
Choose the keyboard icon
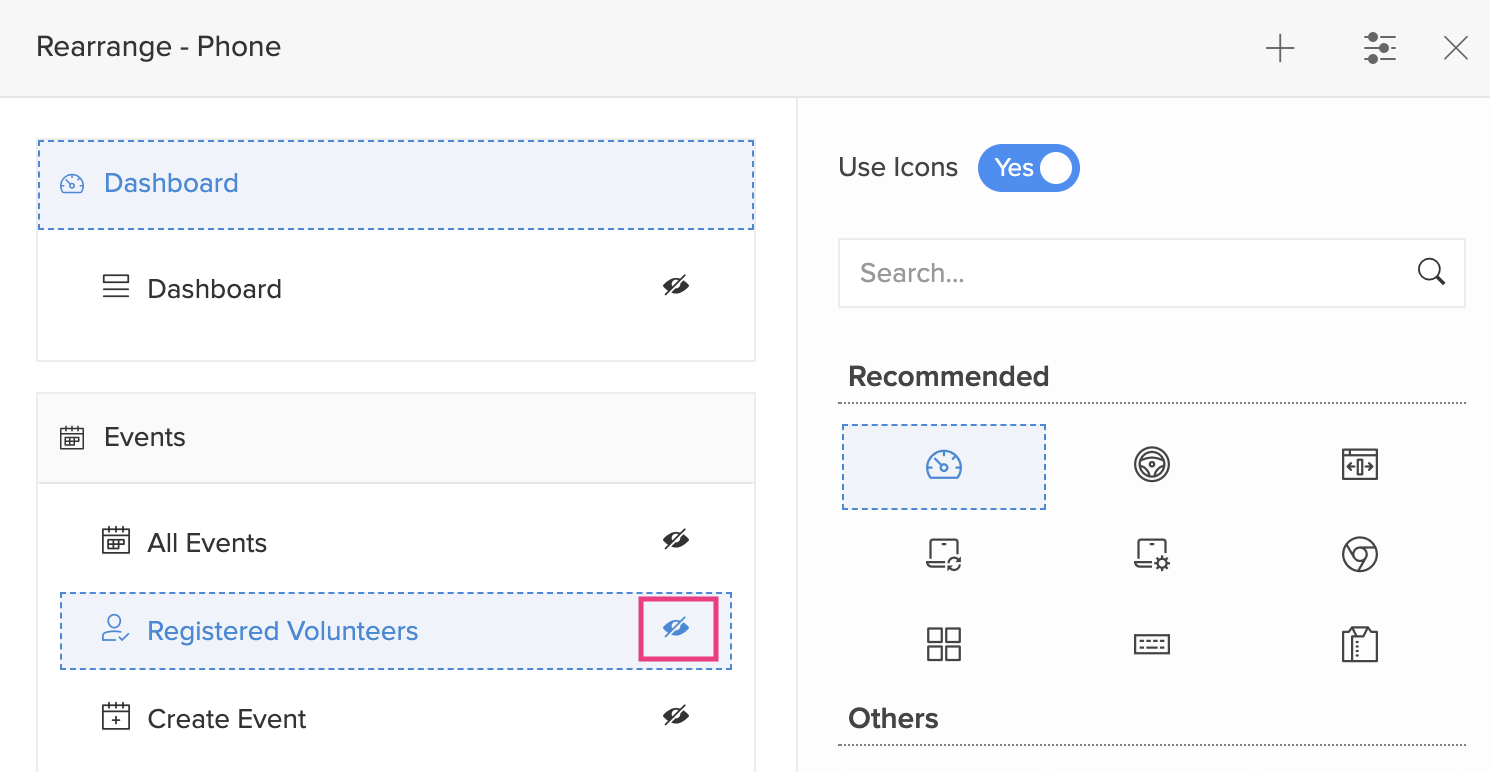point(1152,644)
